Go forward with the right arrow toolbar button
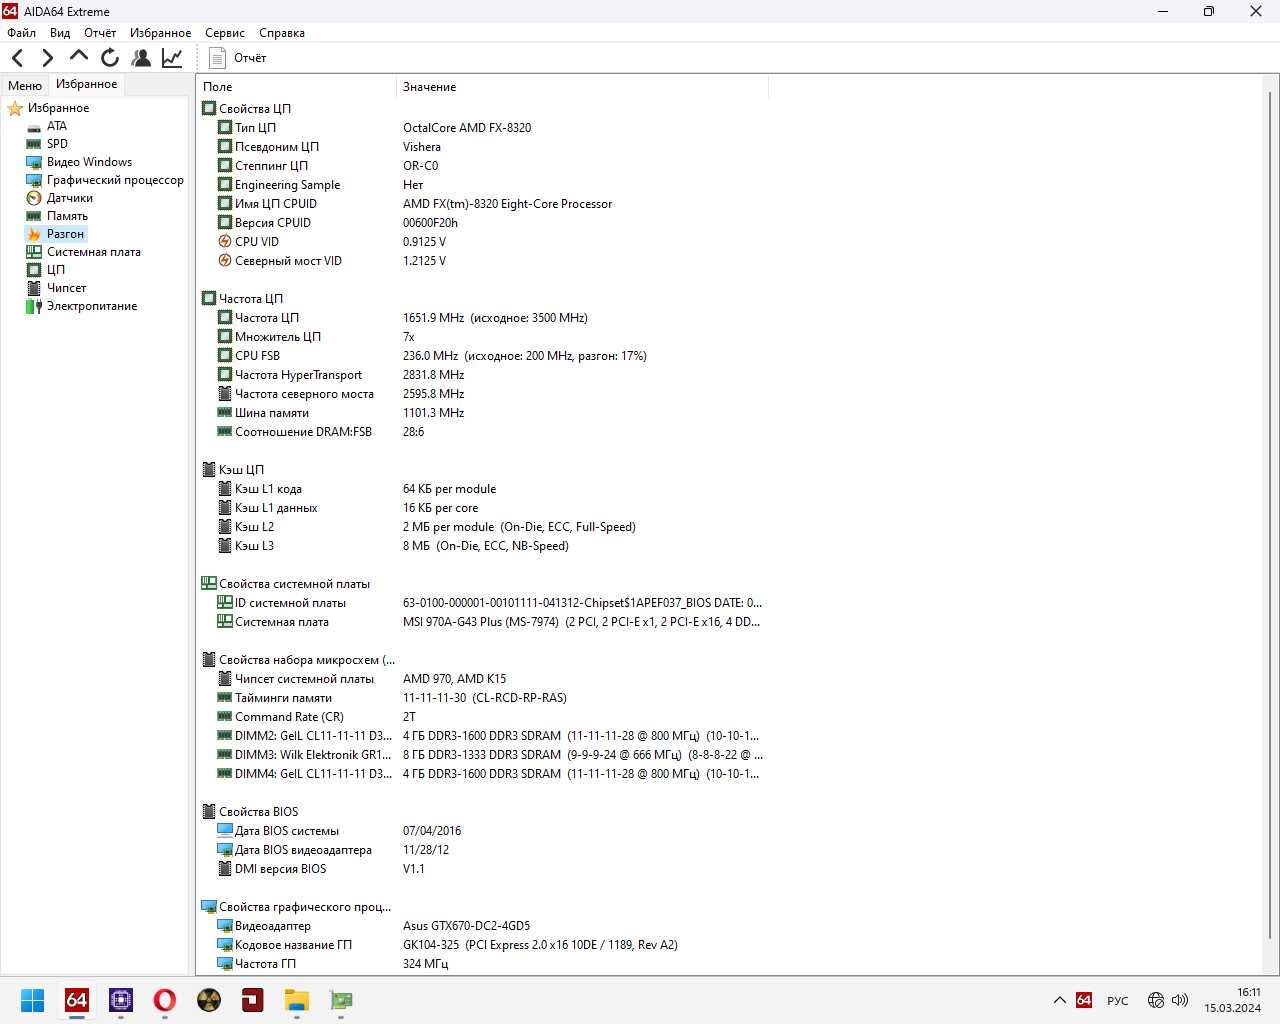 (x=47, y=58)
